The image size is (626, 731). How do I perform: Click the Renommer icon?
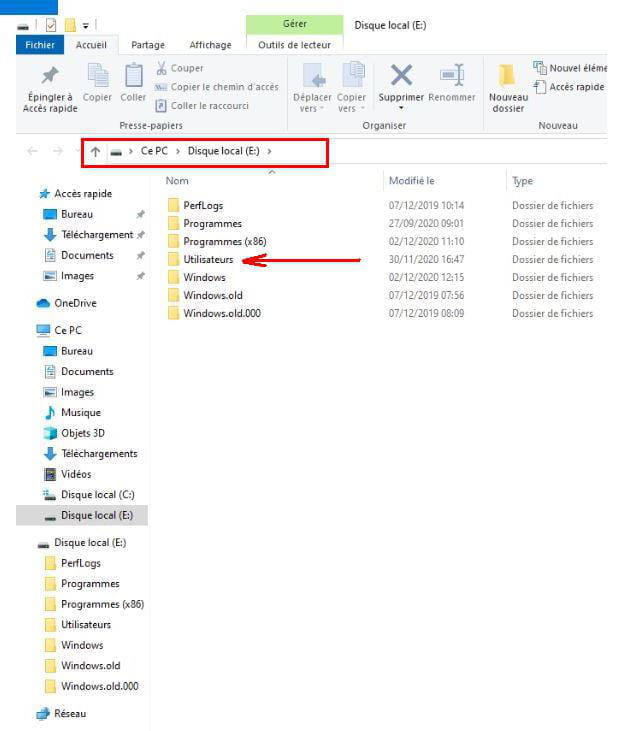[x=452, y=75]
